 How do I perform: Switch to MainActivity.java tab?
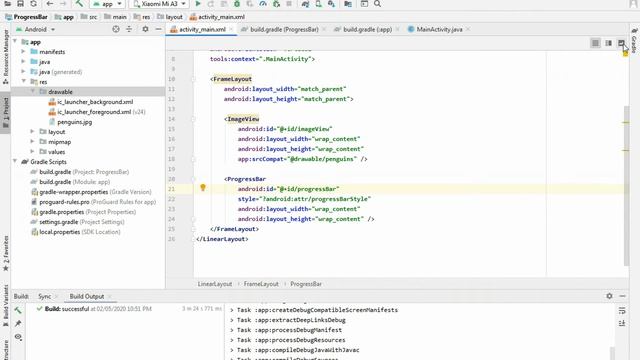click(439, 29)
